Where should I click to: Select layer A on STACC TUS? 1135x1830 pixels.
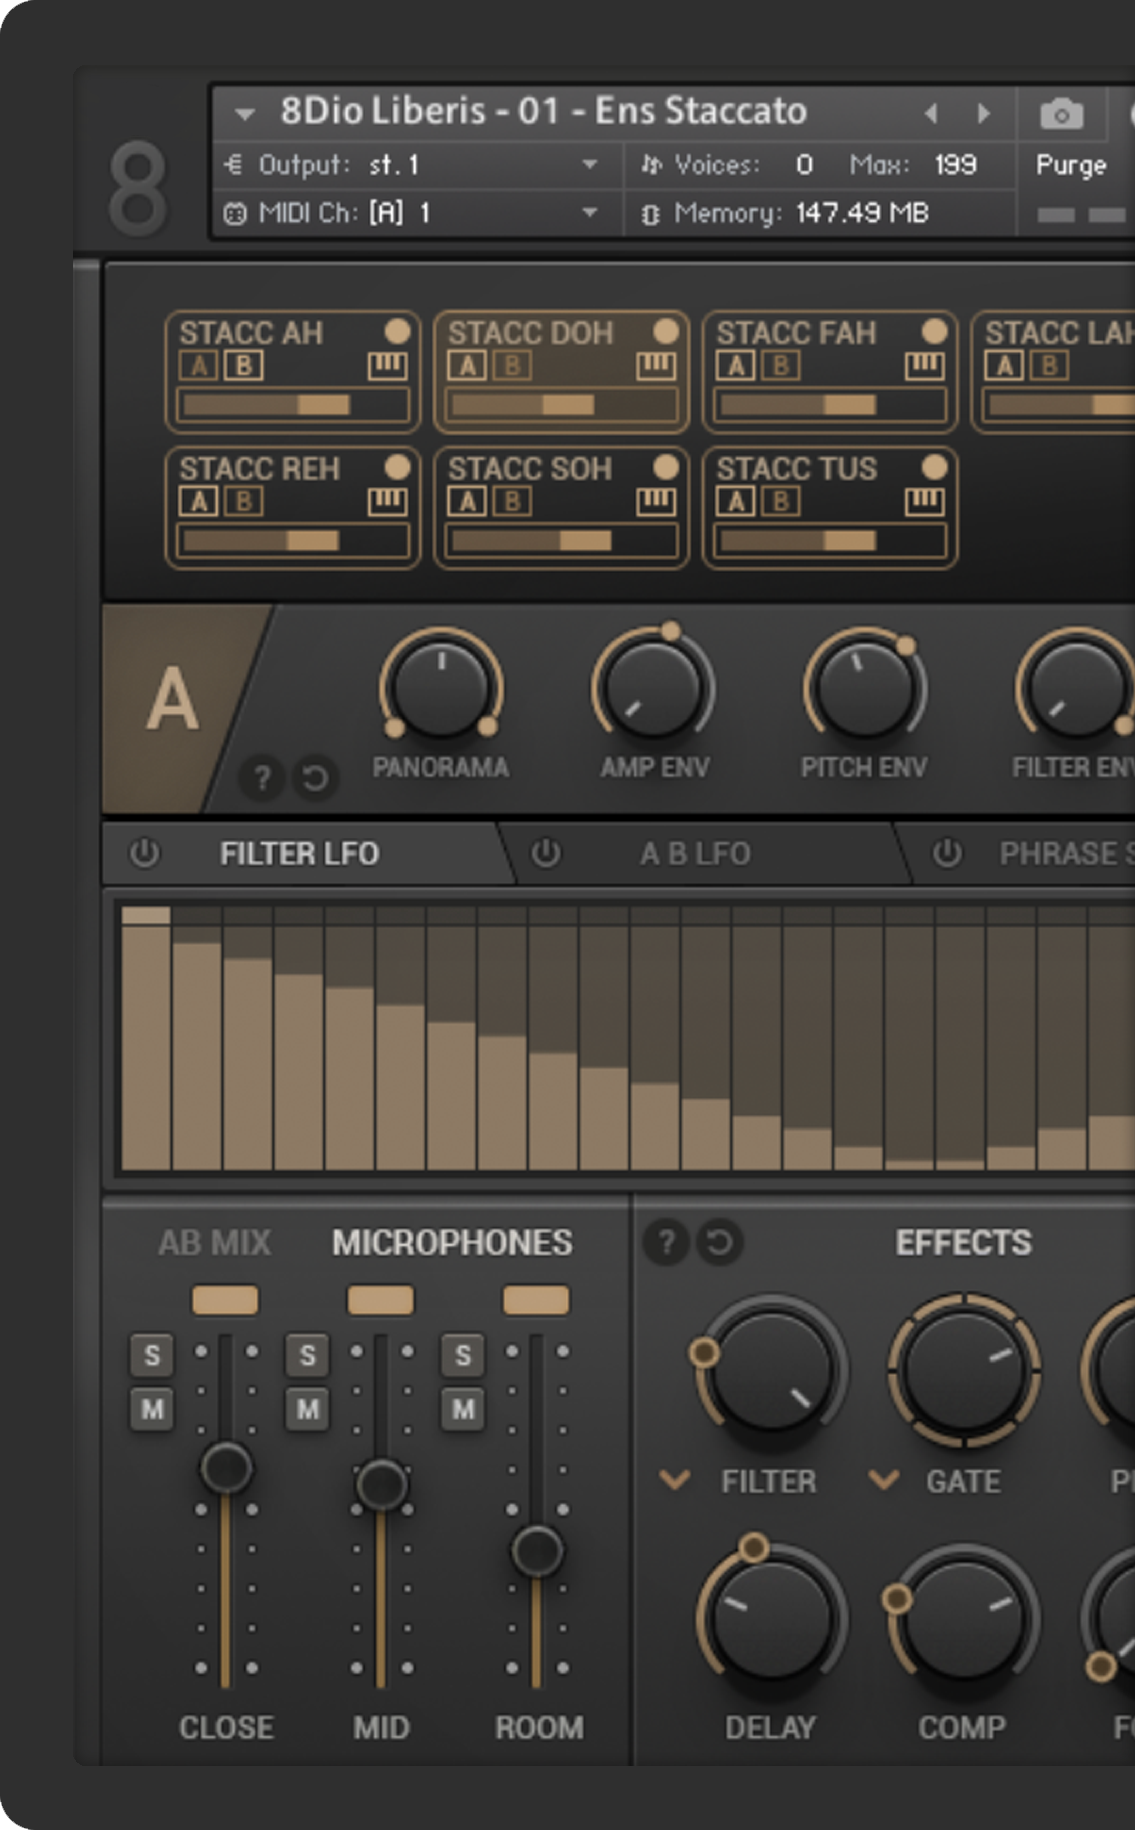(736, 501)
